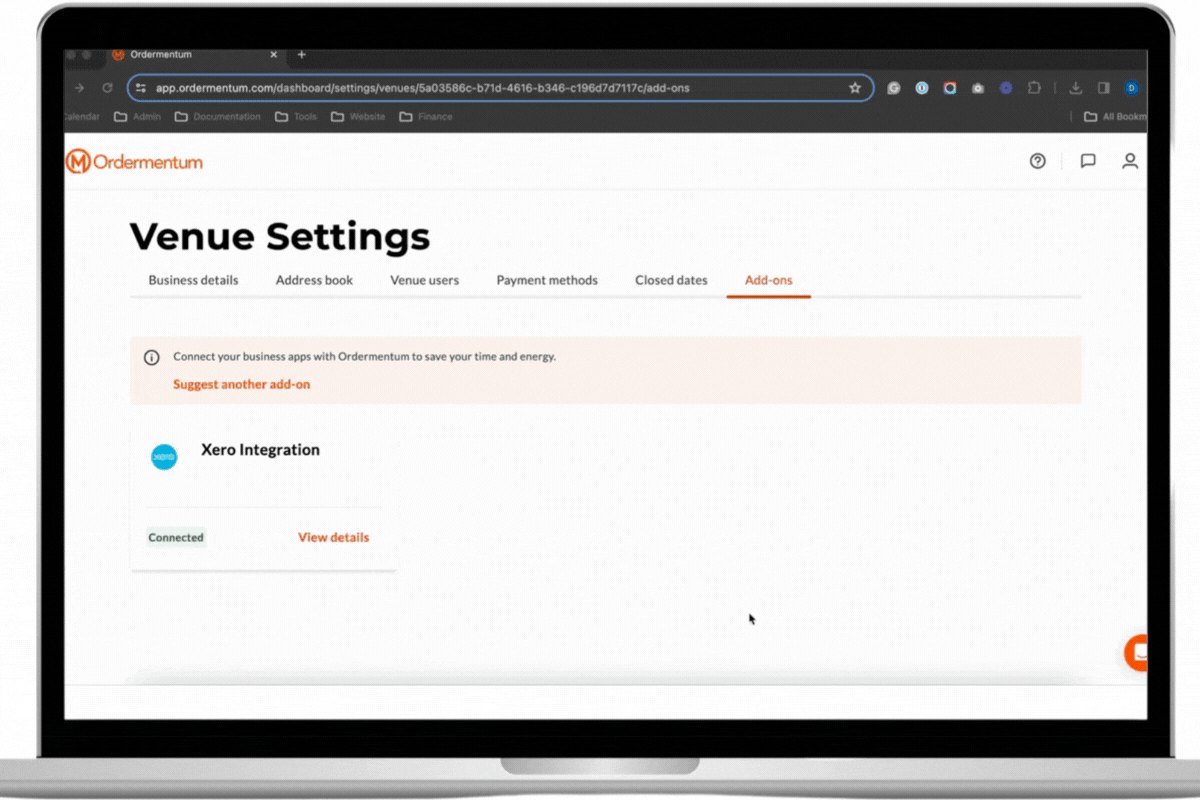
Task: Click the Connect your business apps banner text
Action: (x=364, y=356)
